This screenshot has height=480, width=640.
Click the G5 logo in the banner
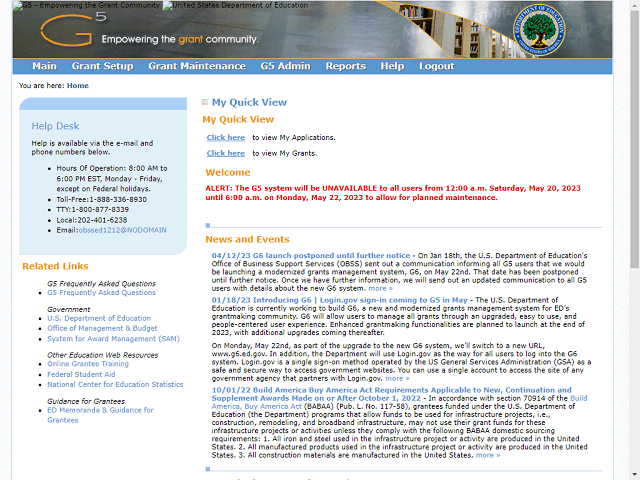(x=73, y=29)
